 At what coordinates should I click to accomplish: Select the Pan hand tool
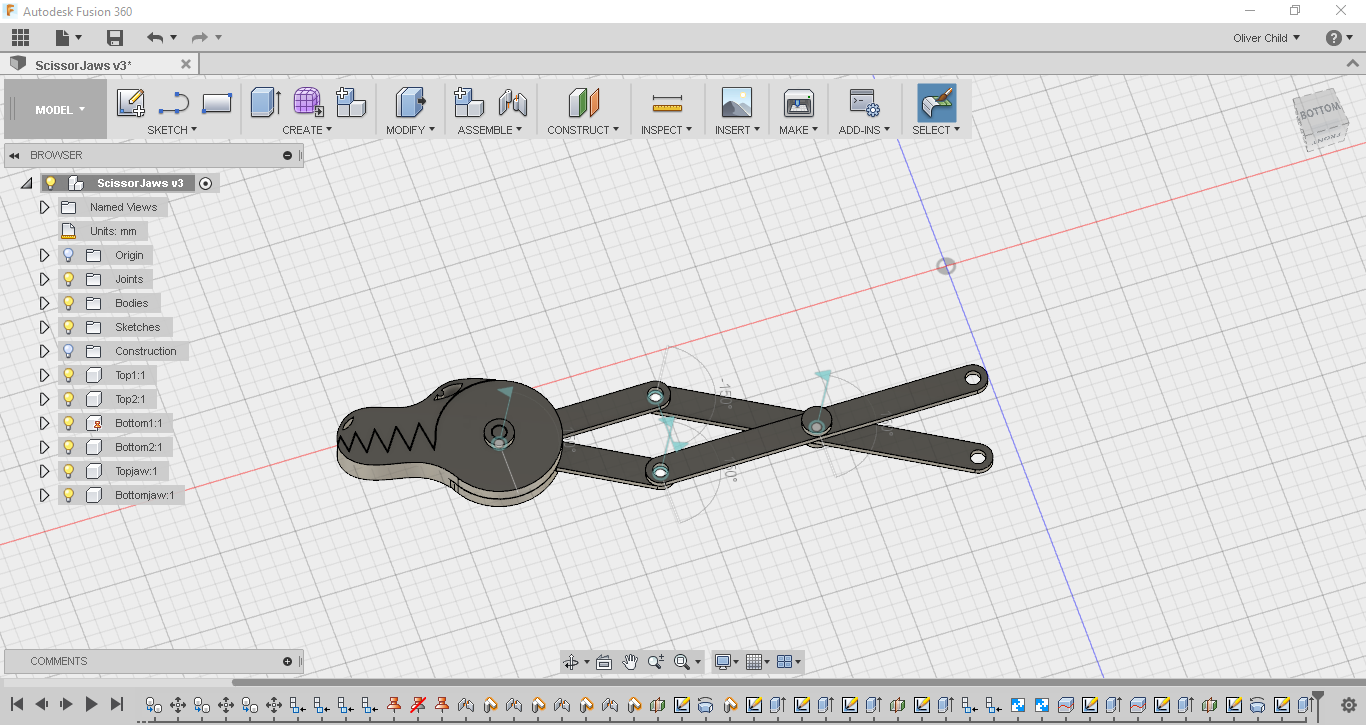pyautogui.click(x=630, y=662)
